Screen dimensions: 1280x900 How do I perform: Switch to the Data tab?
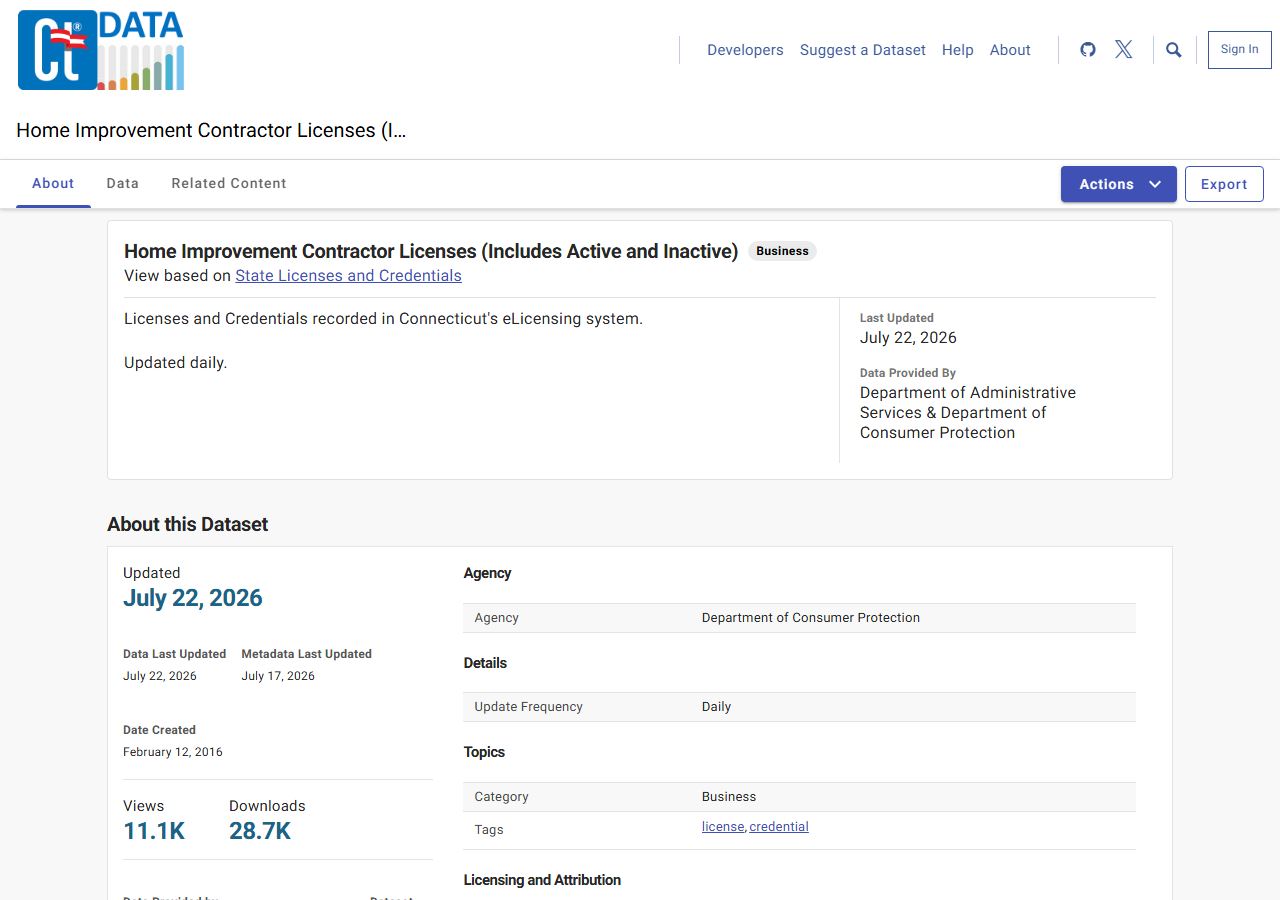(123, 184)
